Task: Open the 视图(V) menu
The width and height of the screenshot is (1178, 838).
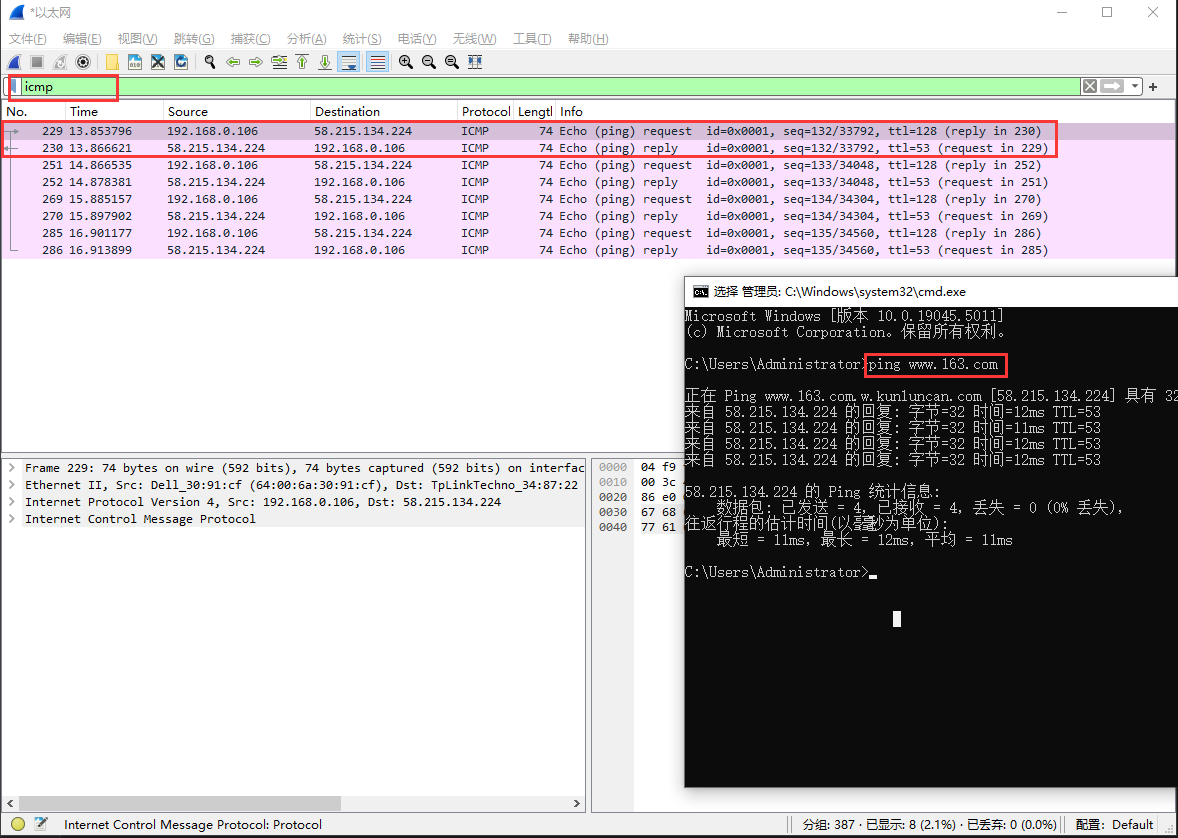Action: click(x=137, y=38)
